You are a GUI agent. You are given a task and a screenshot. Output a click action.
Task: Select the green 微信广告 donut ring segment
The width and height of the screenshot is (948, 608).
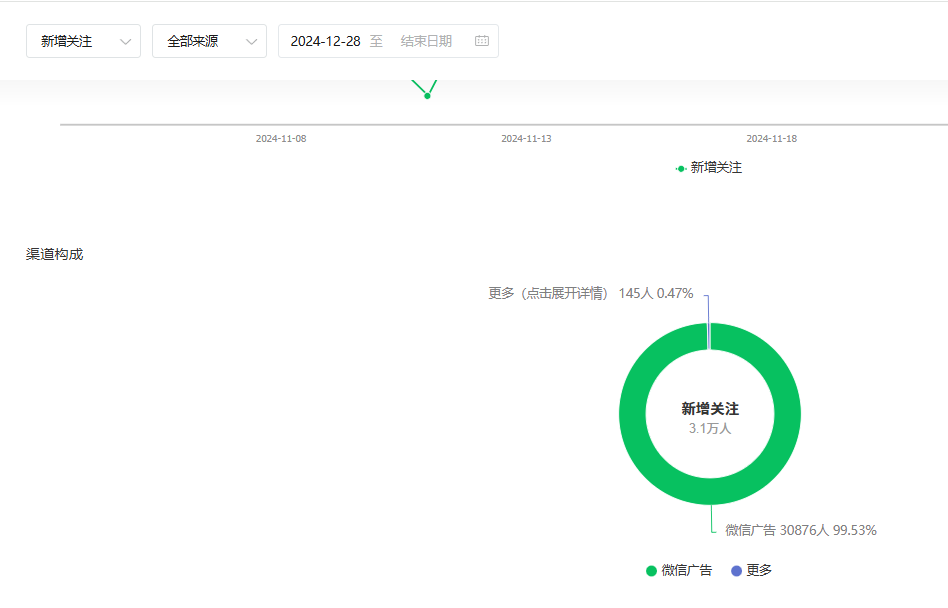pos(632,413)
